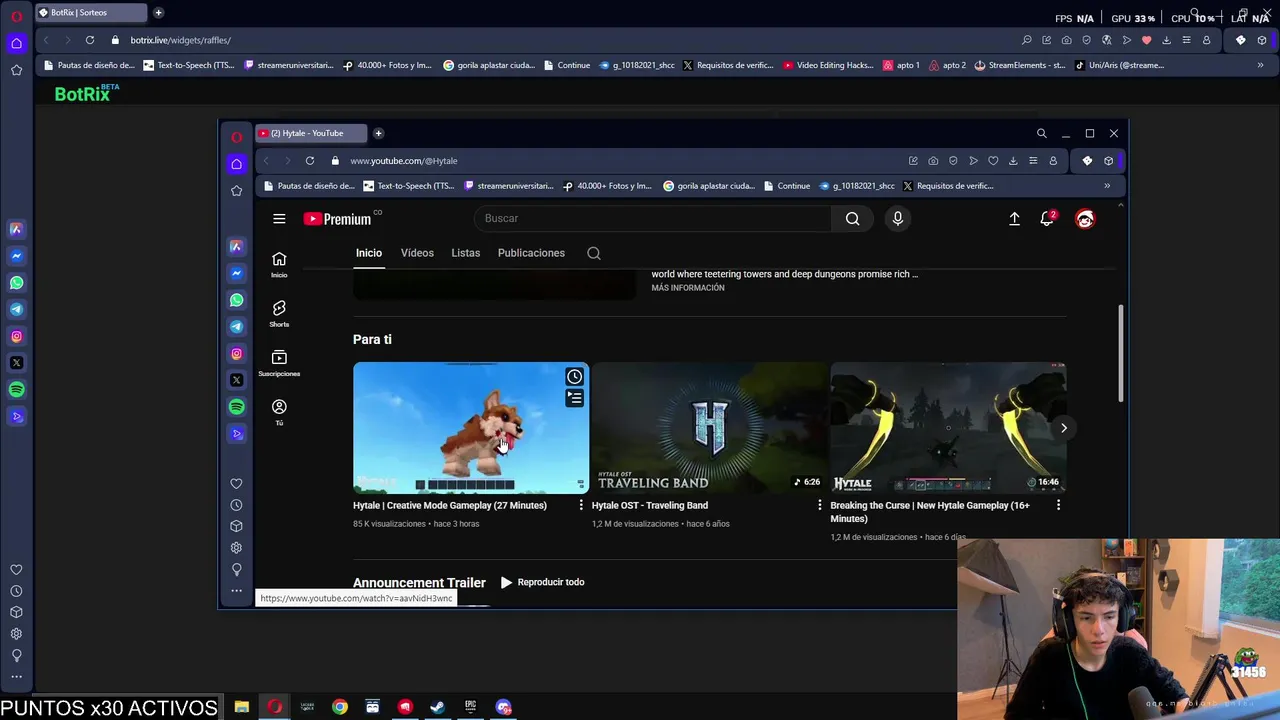
Task: Open YouTube notifications bell
Action: click(1047, 219)
